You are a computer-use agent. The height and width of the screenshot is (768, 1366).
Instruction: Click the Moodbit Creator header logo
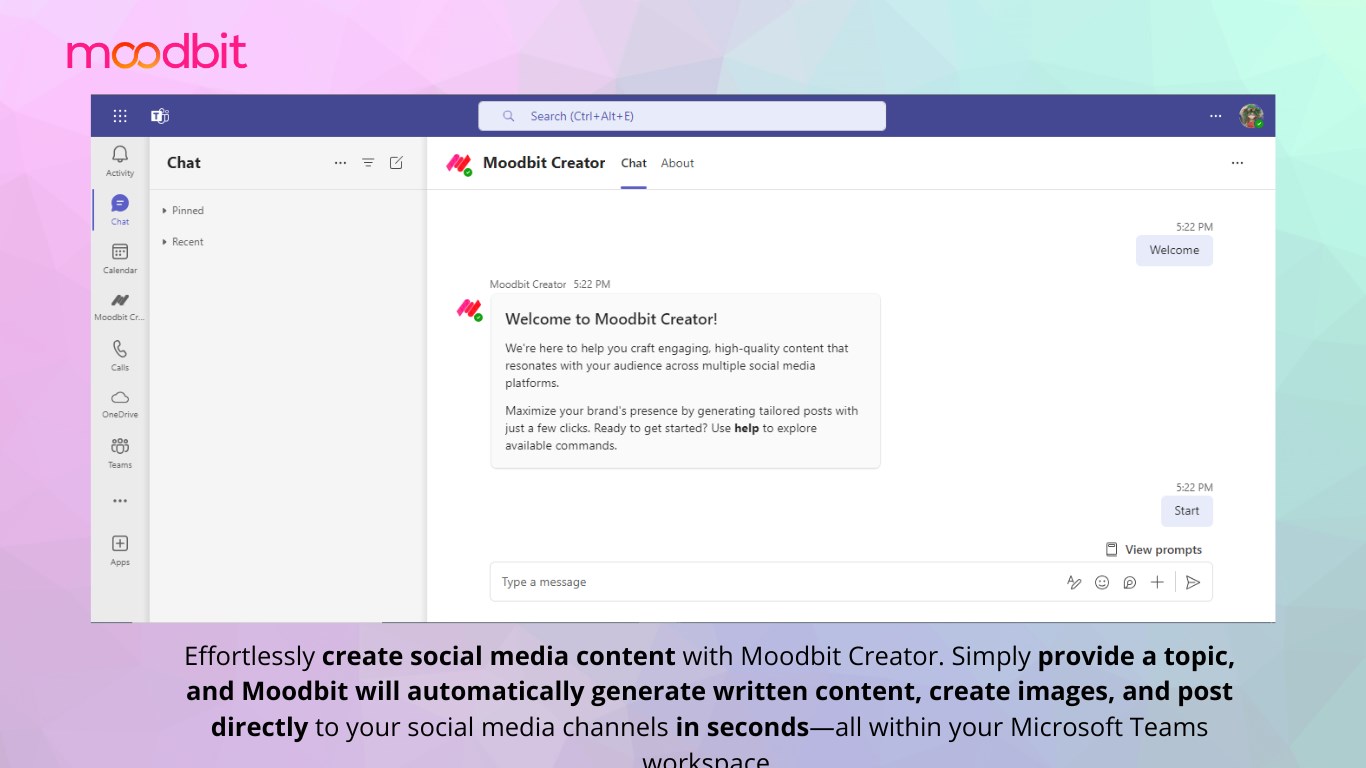point(459,164)
